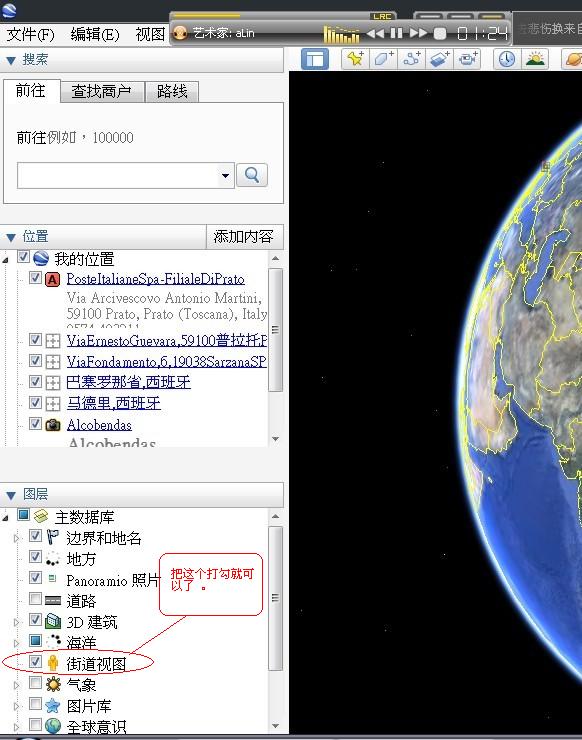Screen dimensions: 582x740
Task: Toggle the 街道视图 layer checkbox
Action: [35, 661]
